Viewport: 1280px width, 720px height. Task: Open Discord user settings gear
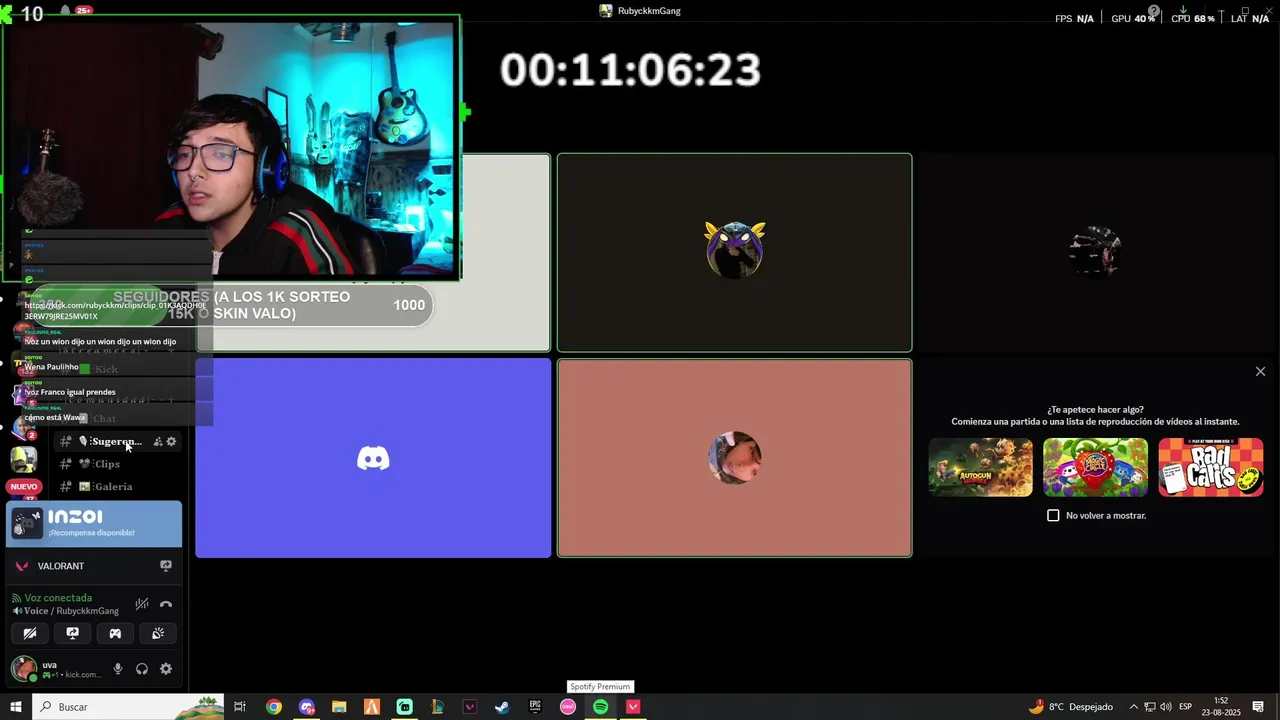tap(166, 669)
